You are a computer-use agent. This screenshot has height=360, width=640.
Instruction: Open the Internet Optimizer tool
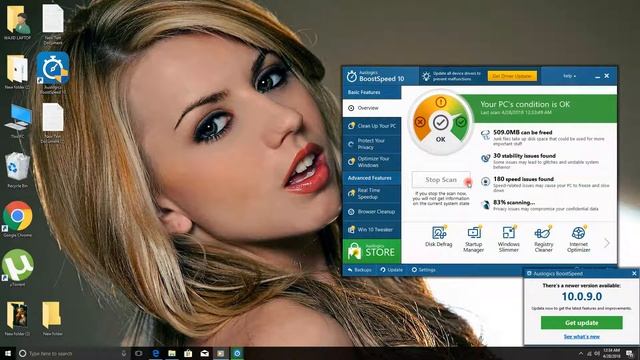(x=578, y=239)
